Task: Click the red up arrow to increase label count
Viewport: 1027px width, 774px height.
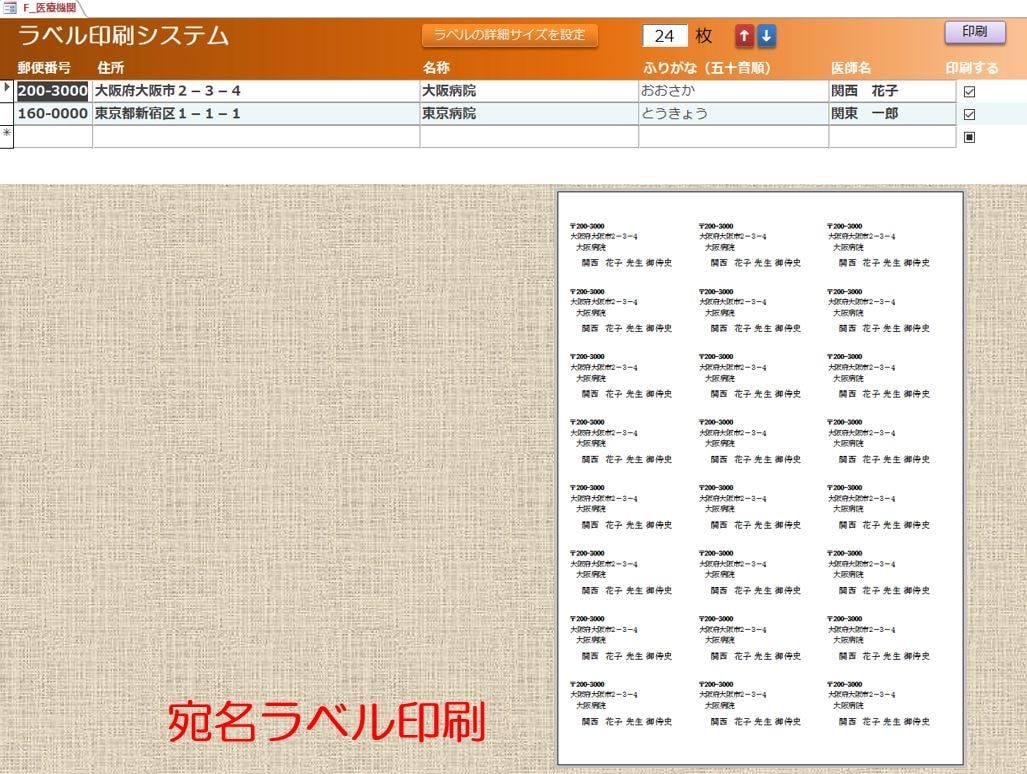Action: (744, 36)
